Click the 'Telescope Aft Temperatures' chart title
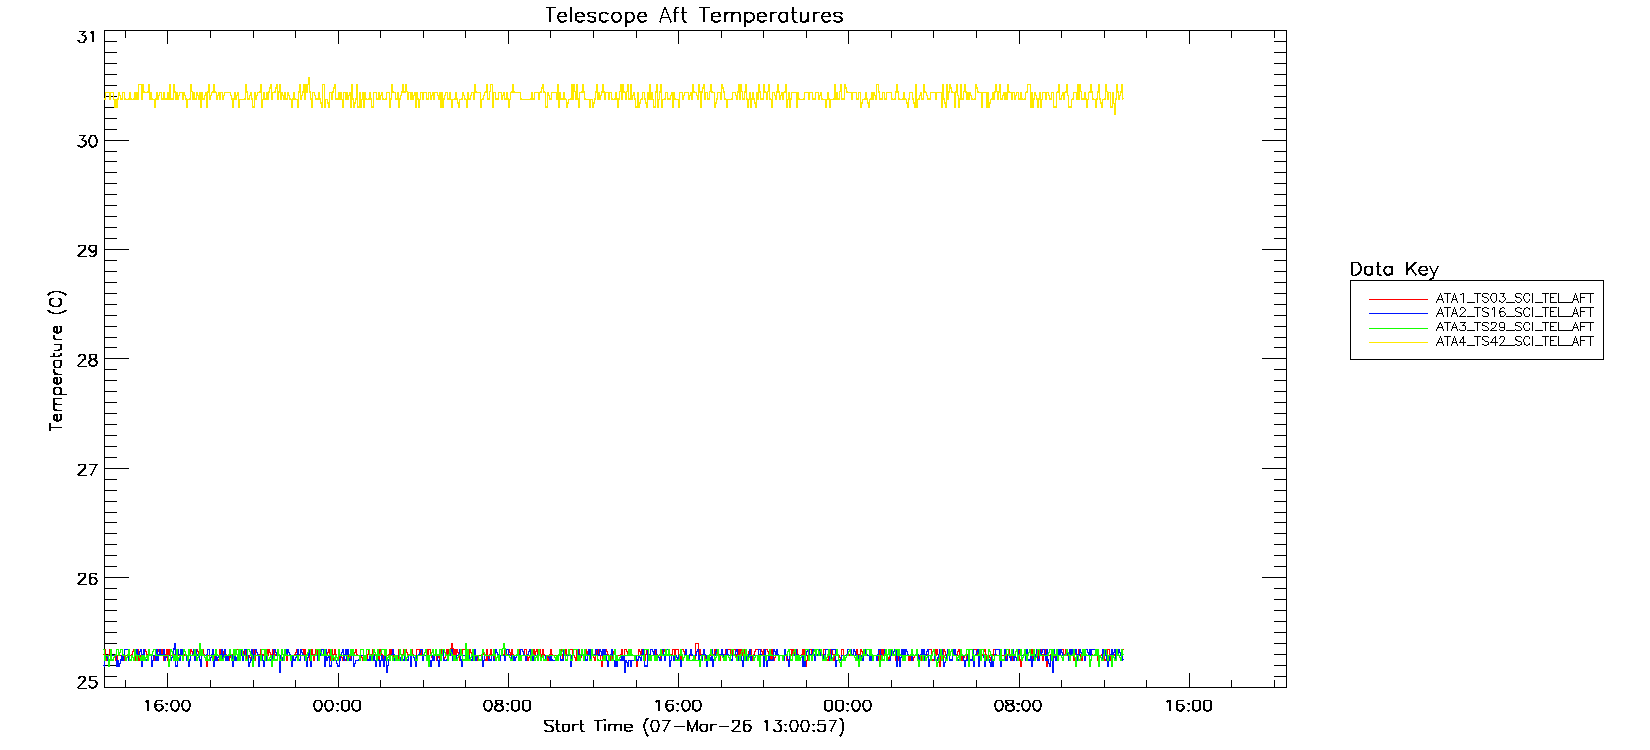Viewport: 1650px width, 750px height. pos(694,16)
